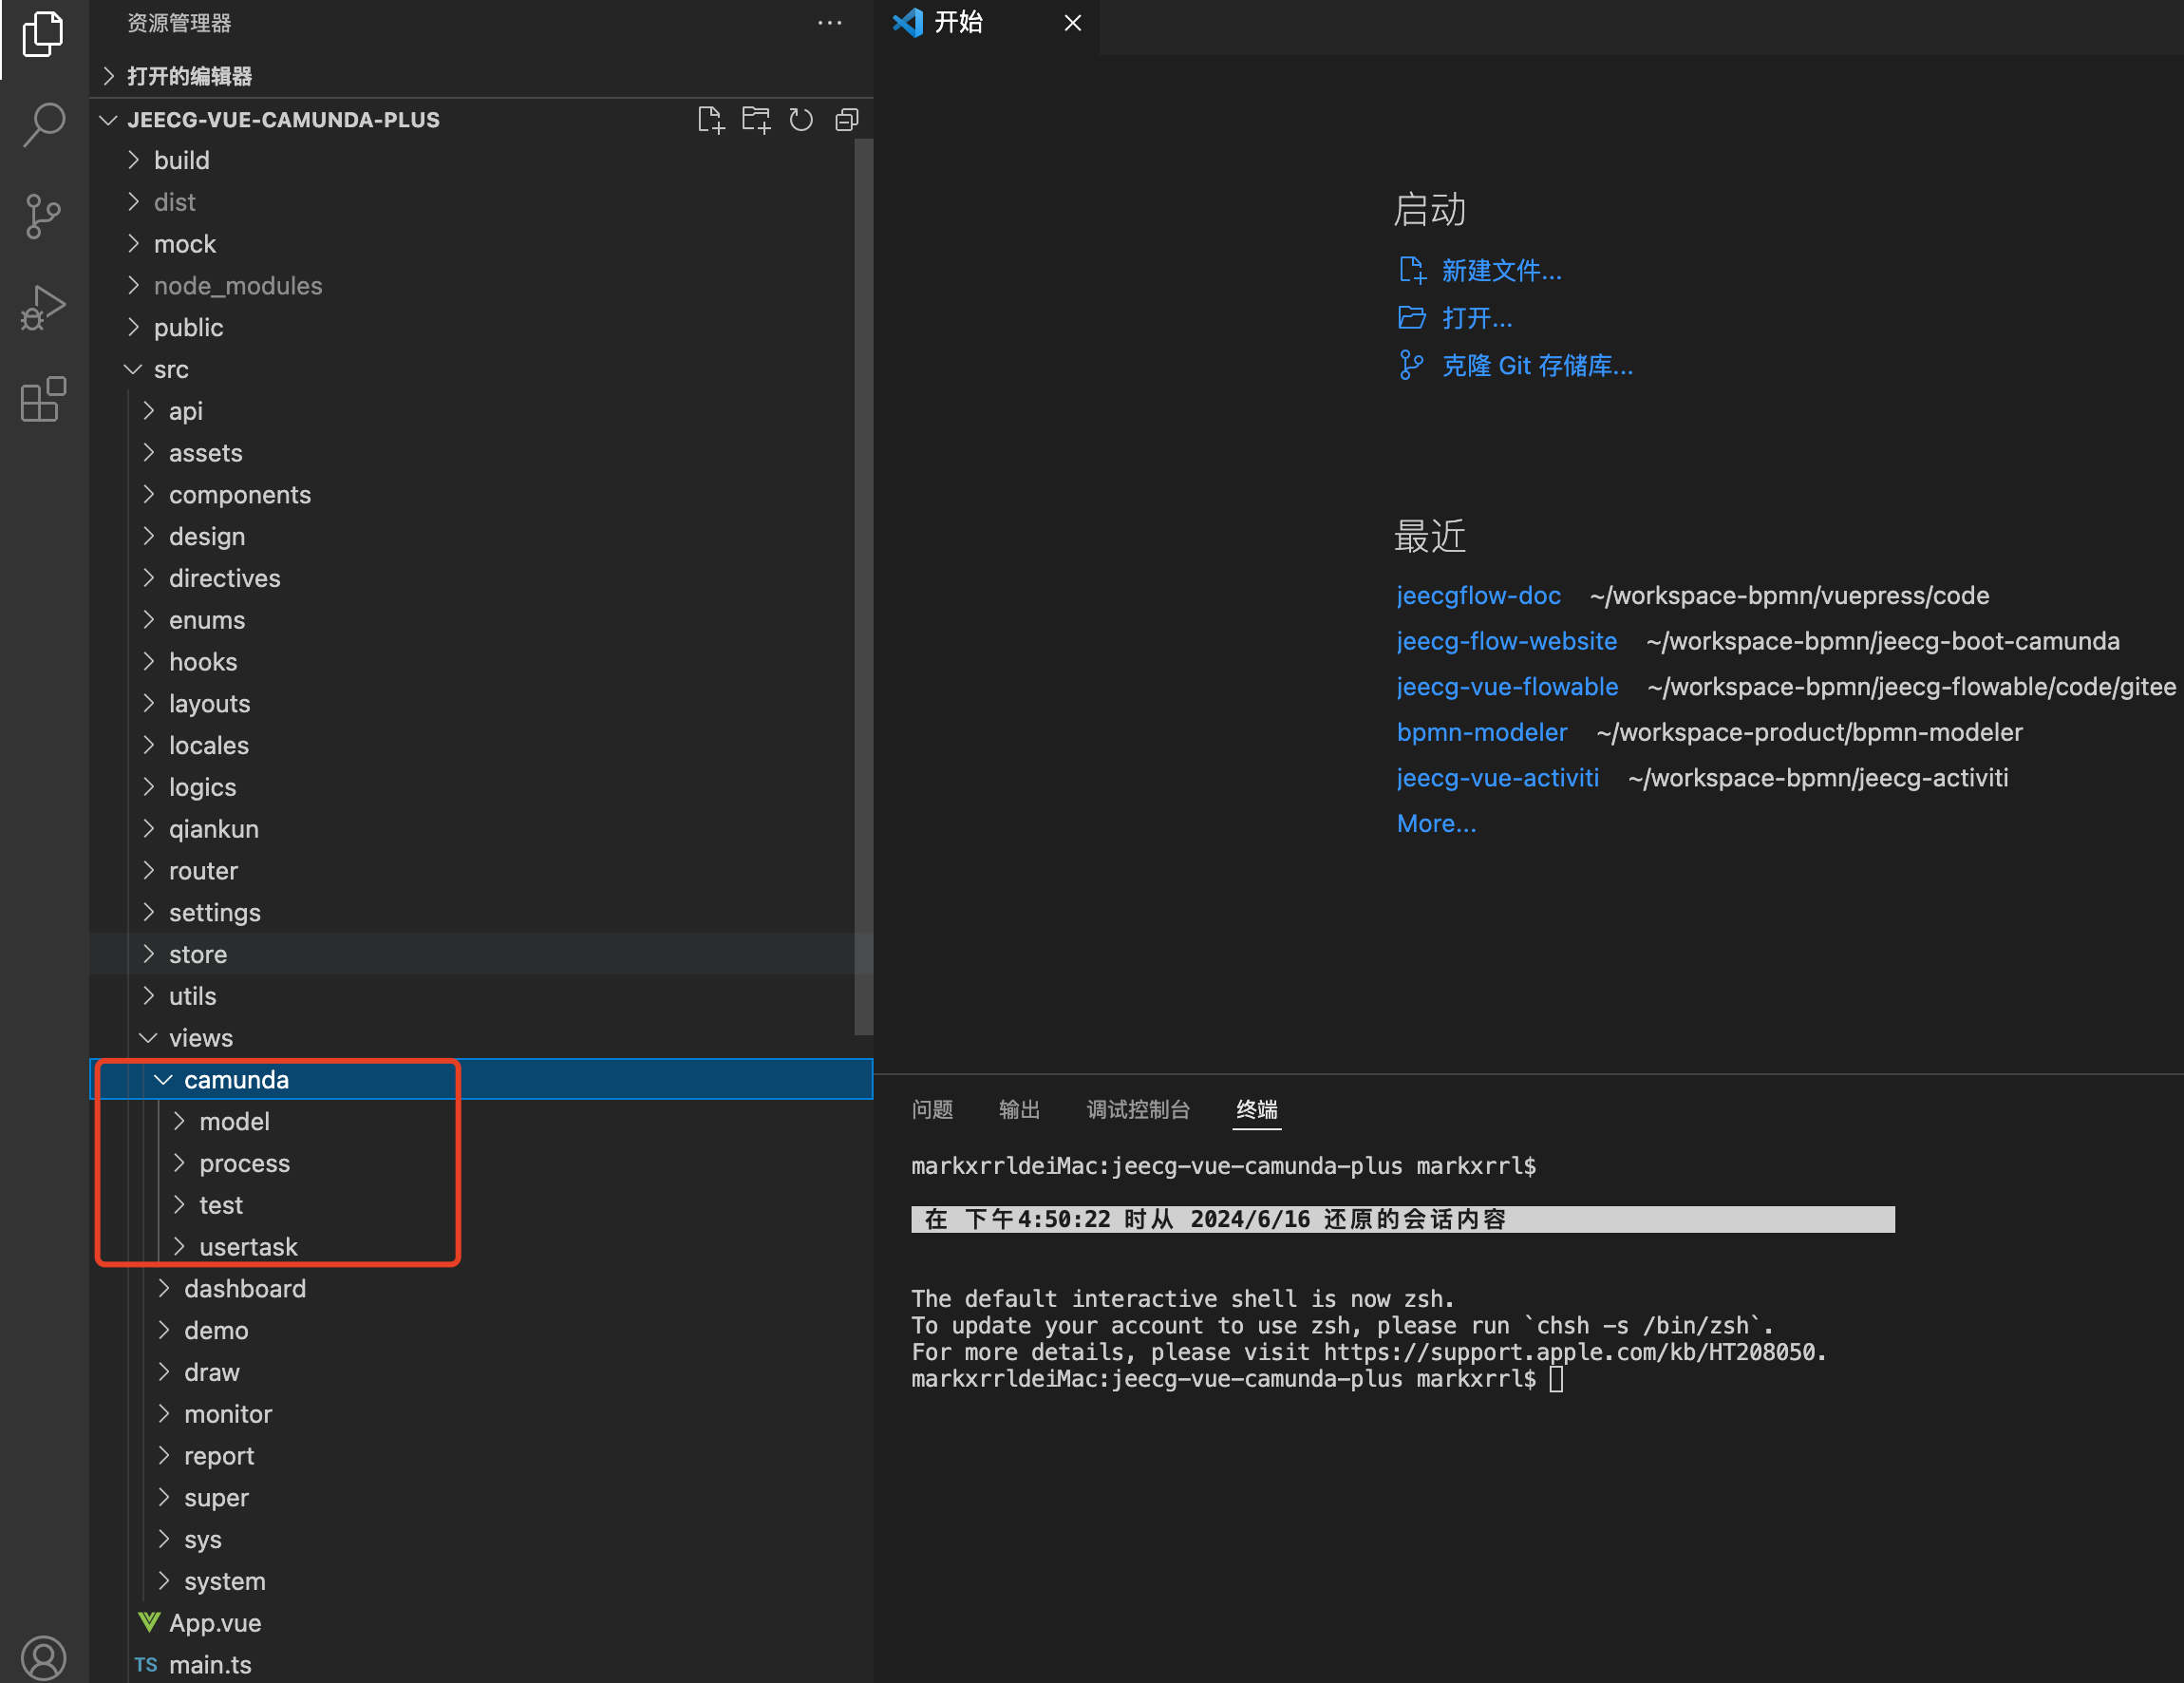Expand the node_modules folder
The width and height of the screenshot is (2184, 1683).
pos(481,286)
